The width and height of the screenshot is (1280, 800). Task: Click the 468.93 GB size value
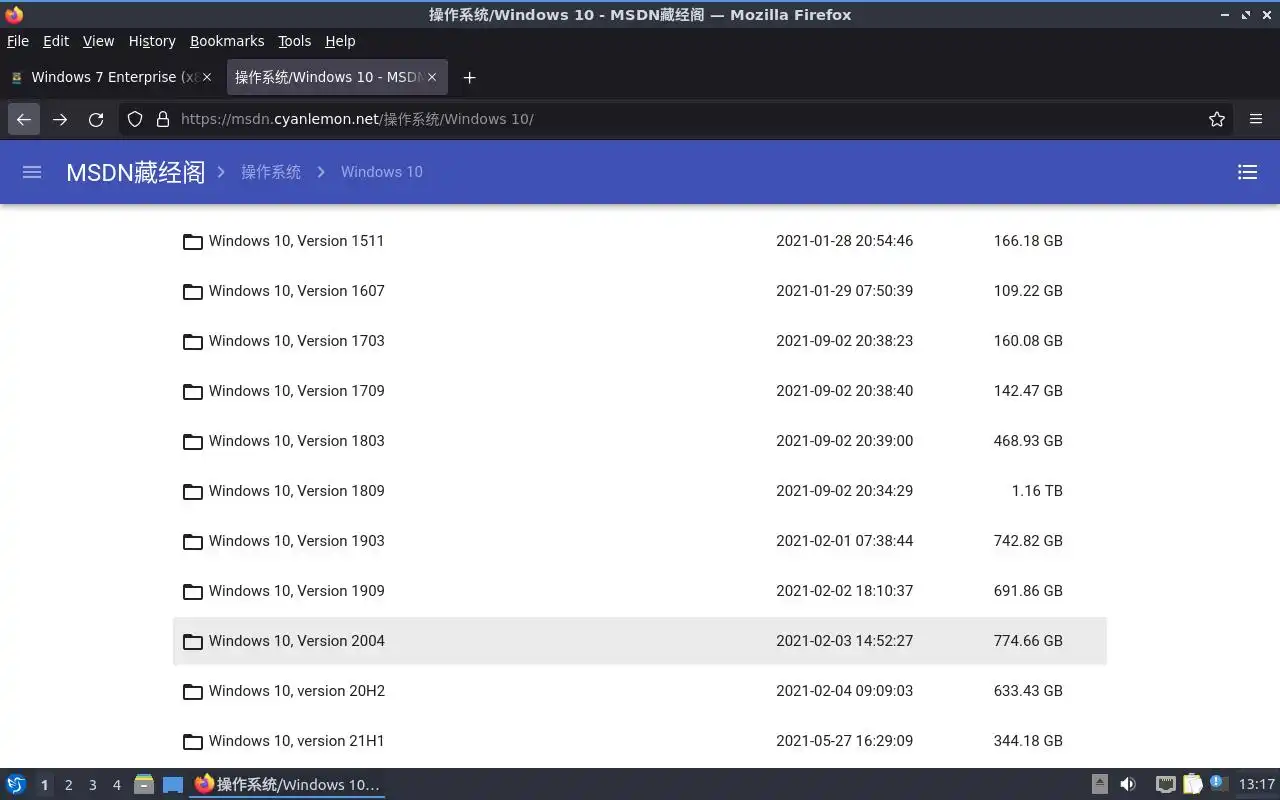pyautogui.click(x=1028, y=441)
